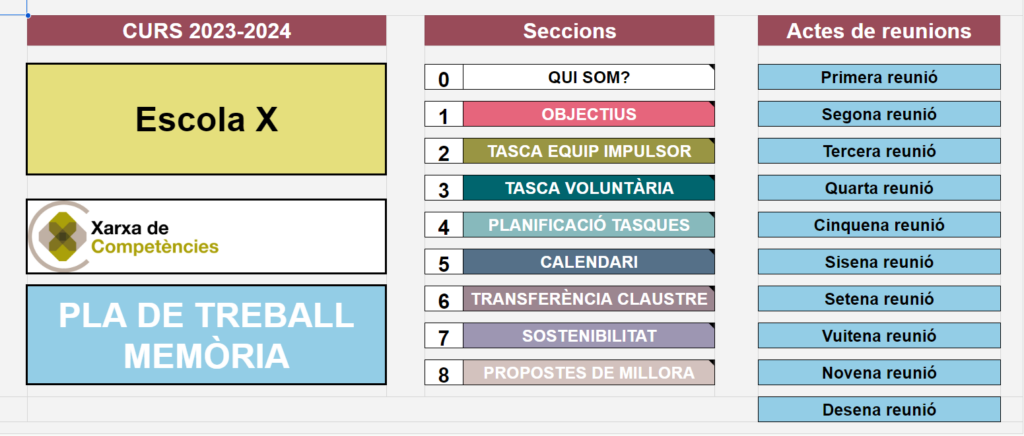Image resolution: width=1024 pixels, height=436 pixels.
Task: Select the yellow Escola X cell
Action: pyautogui.click(x=206, y=119)
